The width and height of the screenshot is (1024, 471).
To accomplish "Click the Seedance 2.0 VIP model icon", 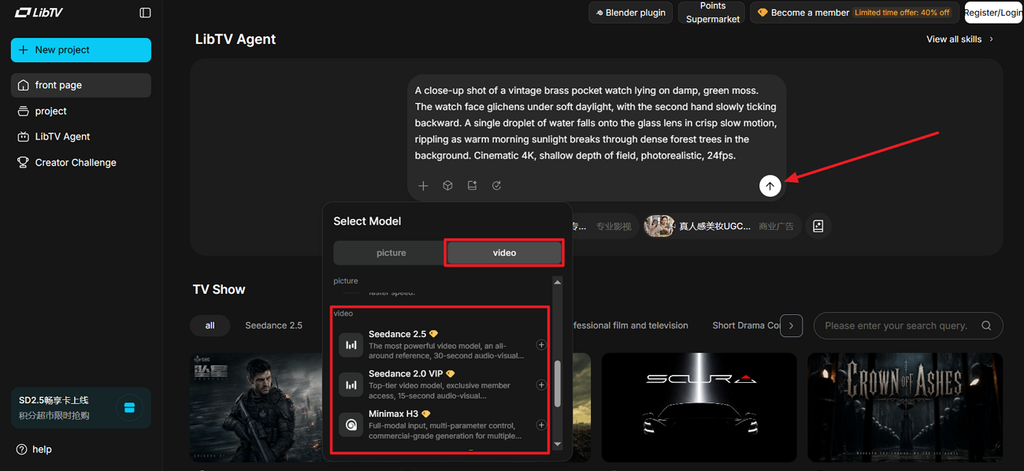I will [351, 385].
